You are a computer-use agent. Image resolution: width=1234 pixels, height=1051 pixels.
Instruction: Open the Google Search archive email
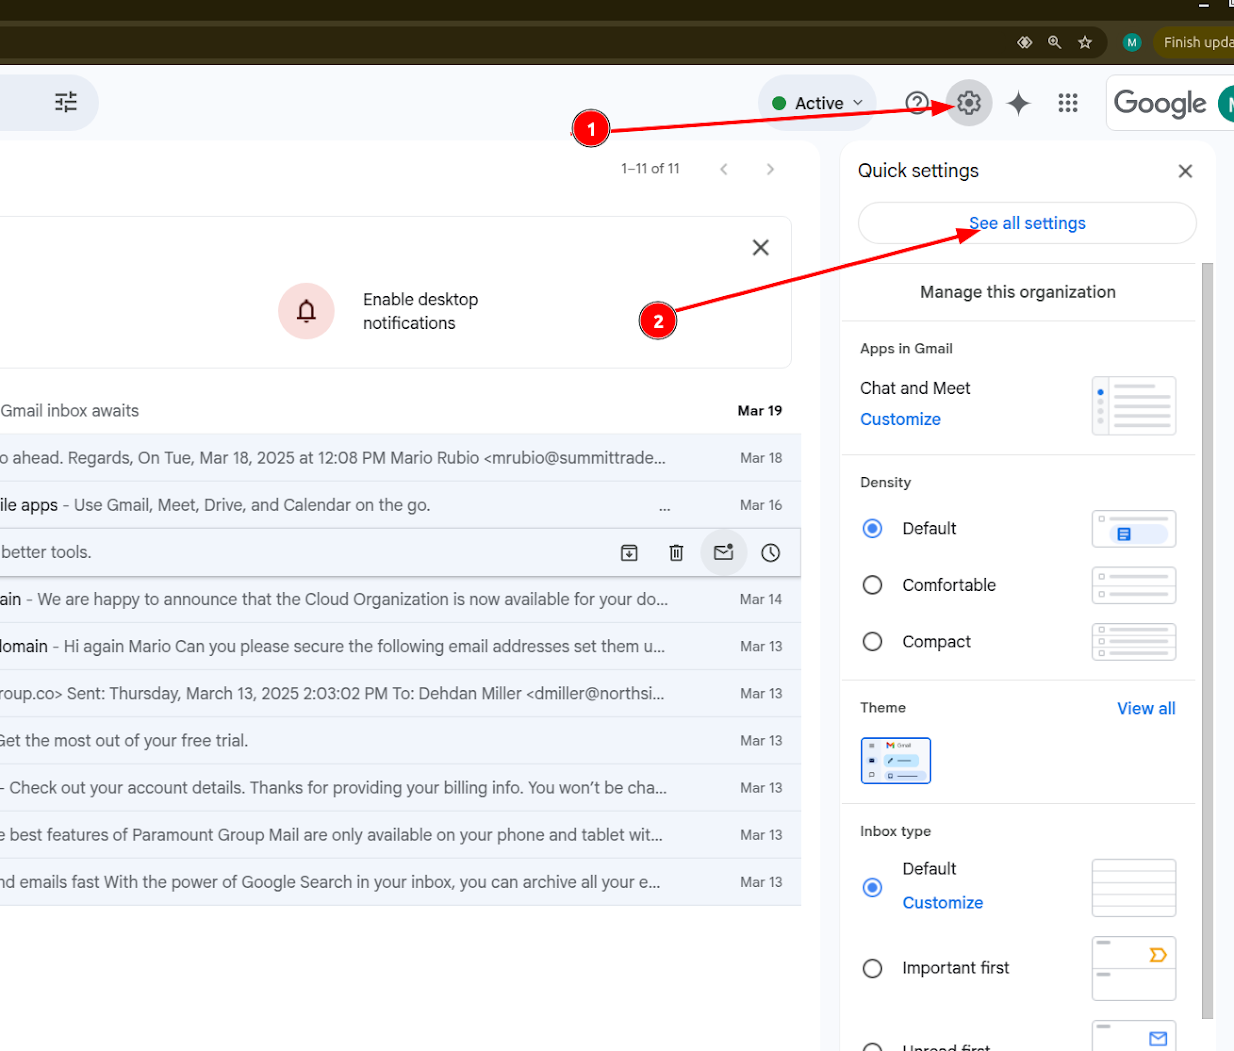400,881
